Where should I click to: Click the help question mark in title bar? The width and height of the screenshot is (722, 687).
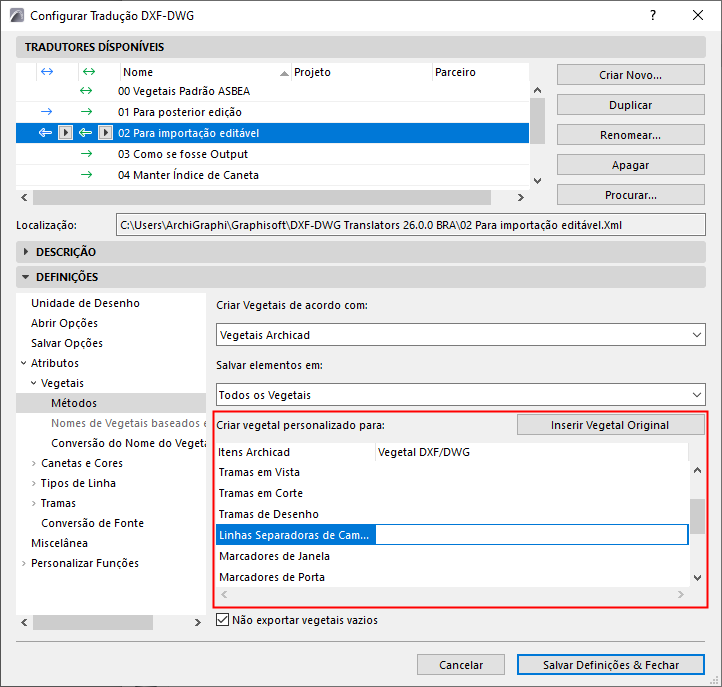[x=652, y=16]
